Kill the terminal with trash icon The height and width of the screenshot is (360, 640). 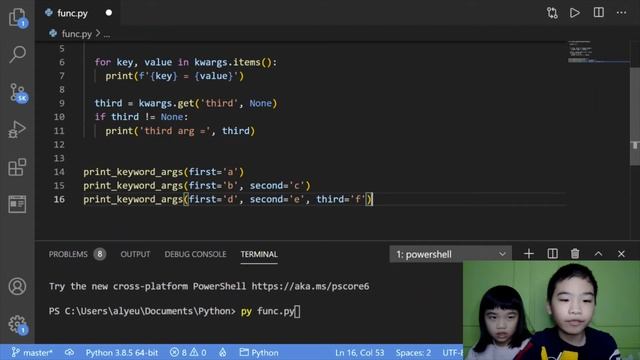click(575, 254)
